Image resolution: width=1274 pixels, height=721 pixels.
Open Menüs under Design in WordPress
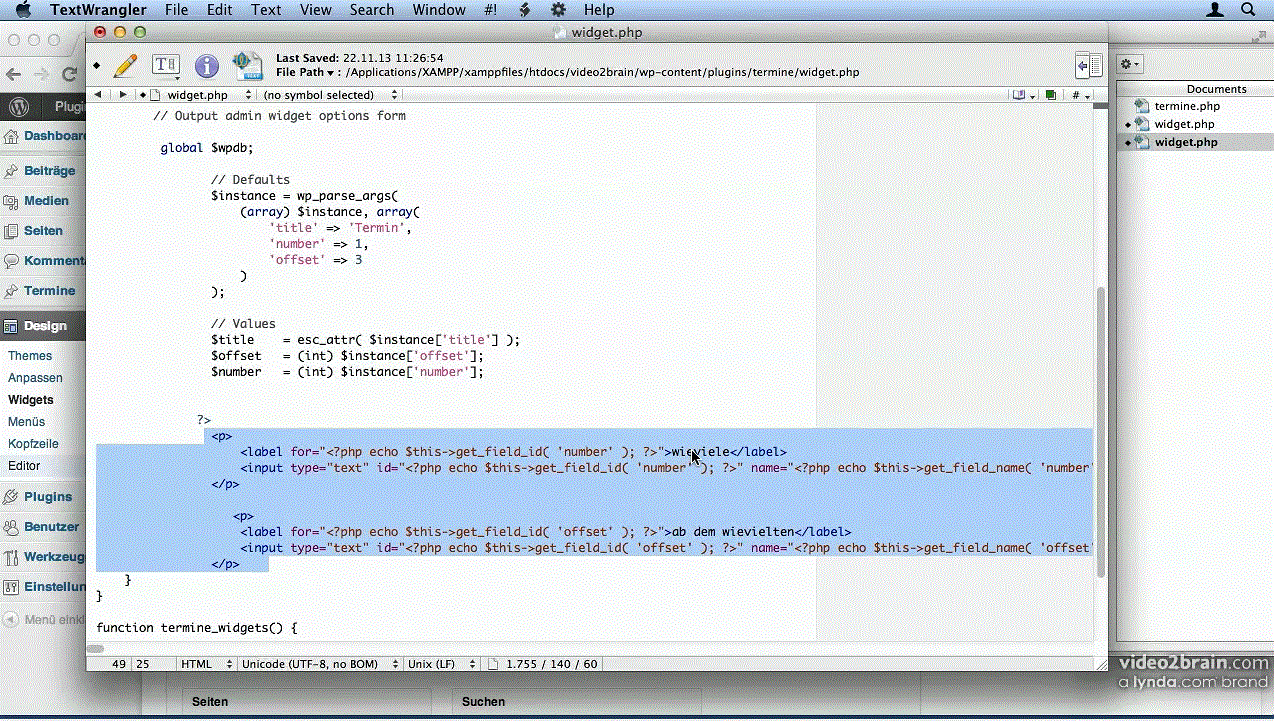coord(26,422)
